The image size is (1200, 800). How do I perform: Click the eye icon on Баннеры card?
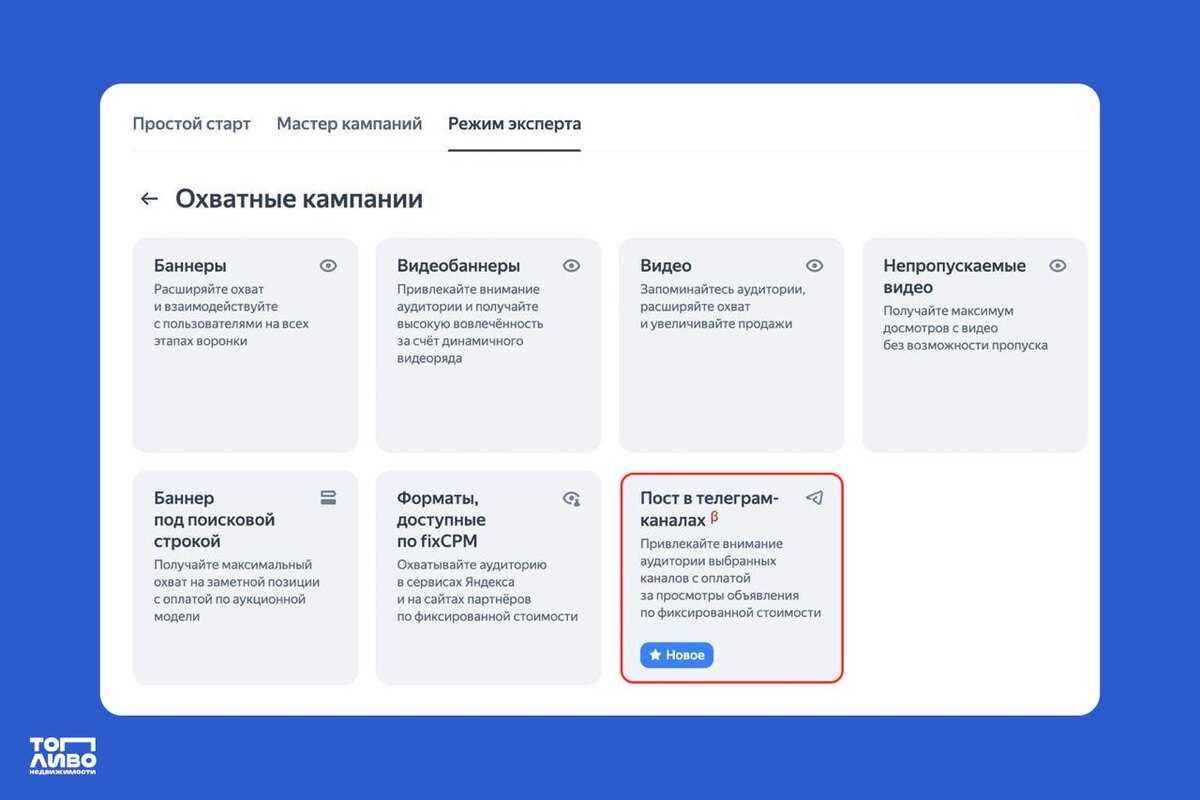pos(328,266)
